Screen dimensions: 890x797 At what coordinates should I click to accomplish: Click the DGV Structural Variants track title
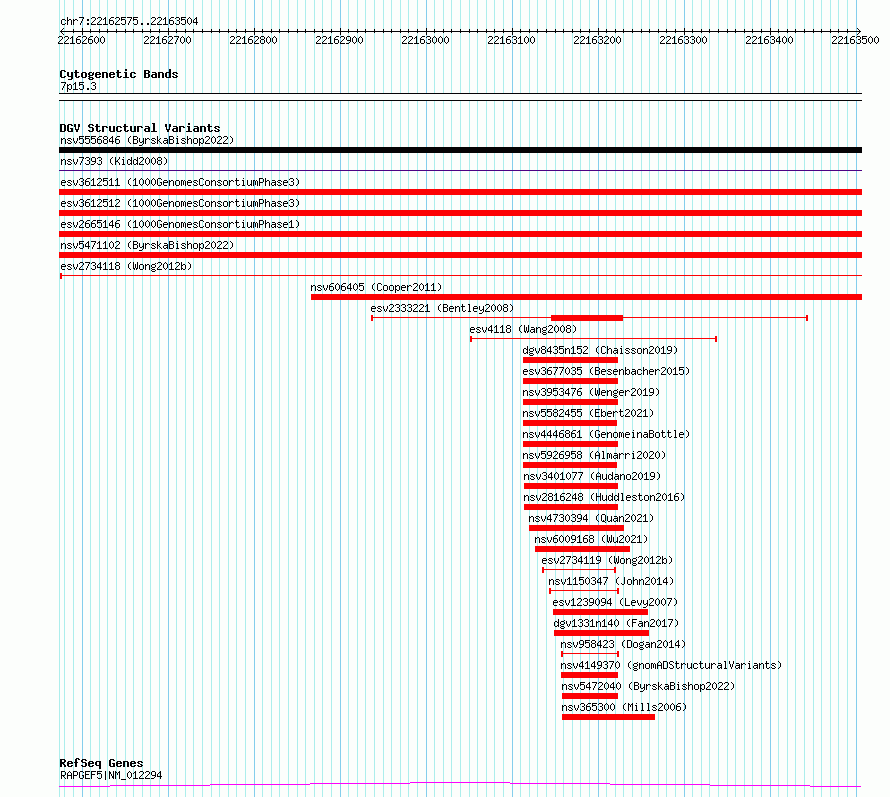[140, 128]
